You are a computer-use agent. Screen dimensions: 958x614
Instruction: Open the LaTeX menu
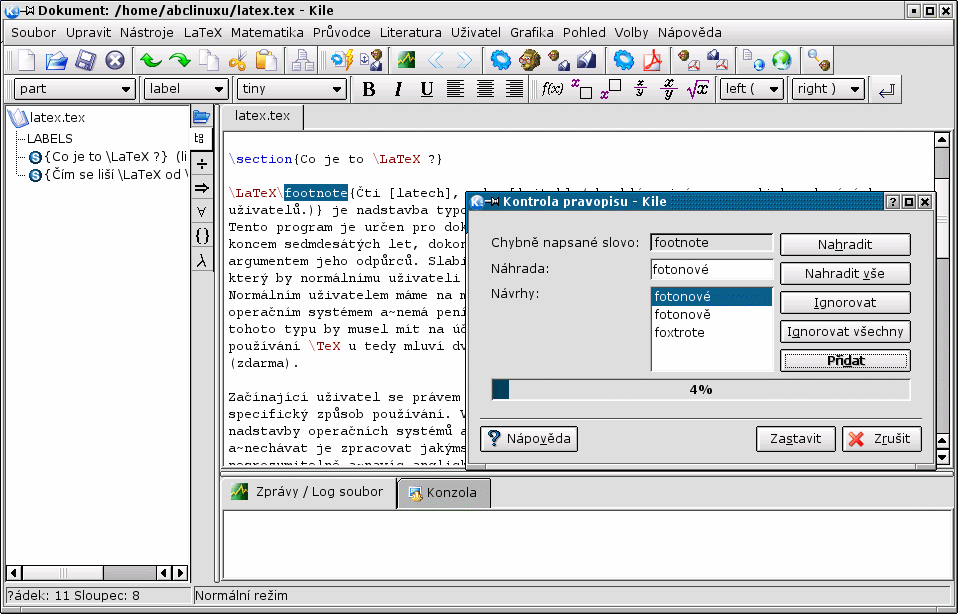[x=202, y=32]
